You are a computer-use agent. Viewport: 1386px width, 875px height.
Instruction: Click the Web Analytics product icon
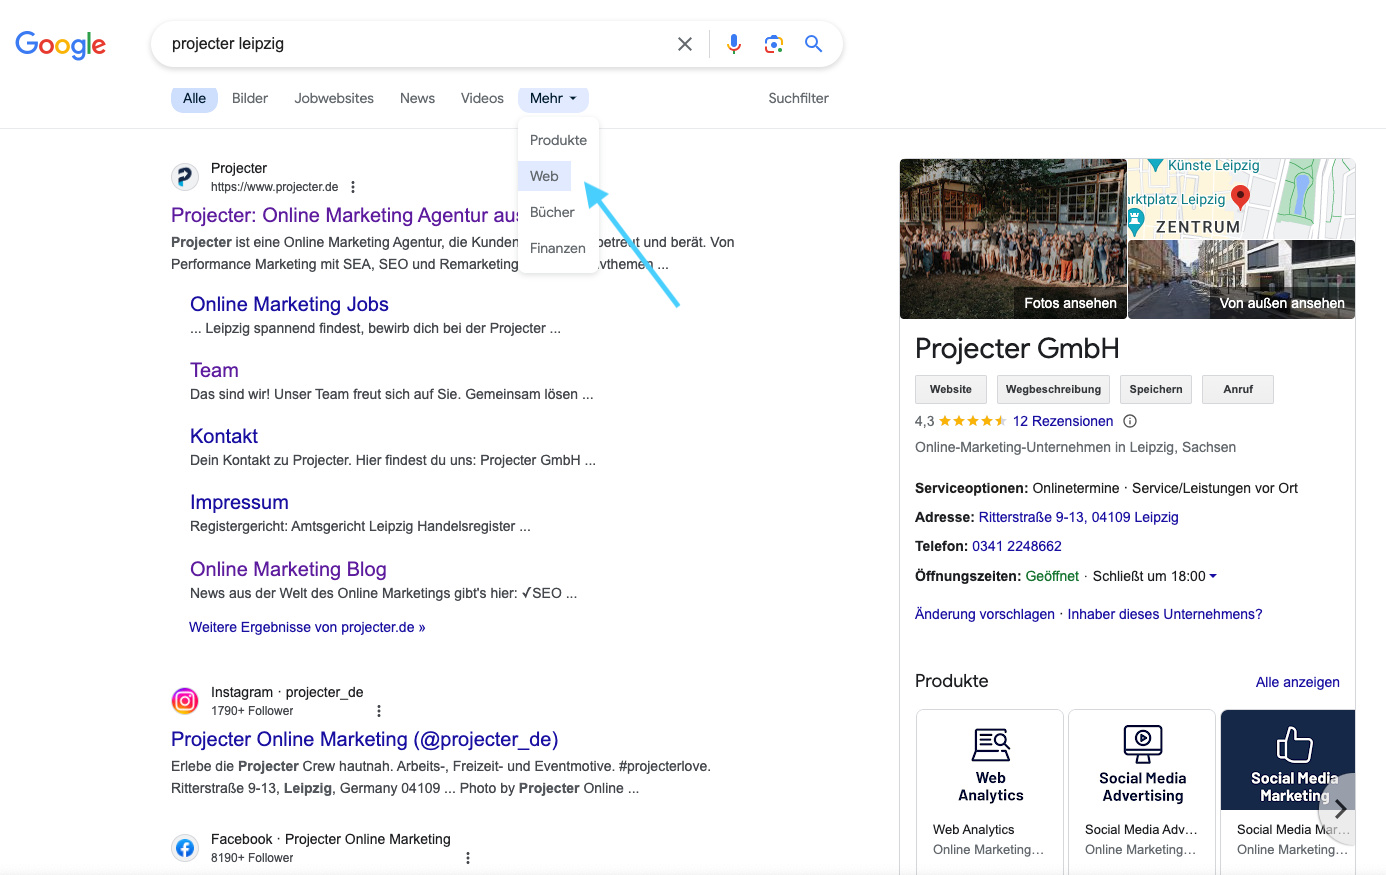coord(991,745)
